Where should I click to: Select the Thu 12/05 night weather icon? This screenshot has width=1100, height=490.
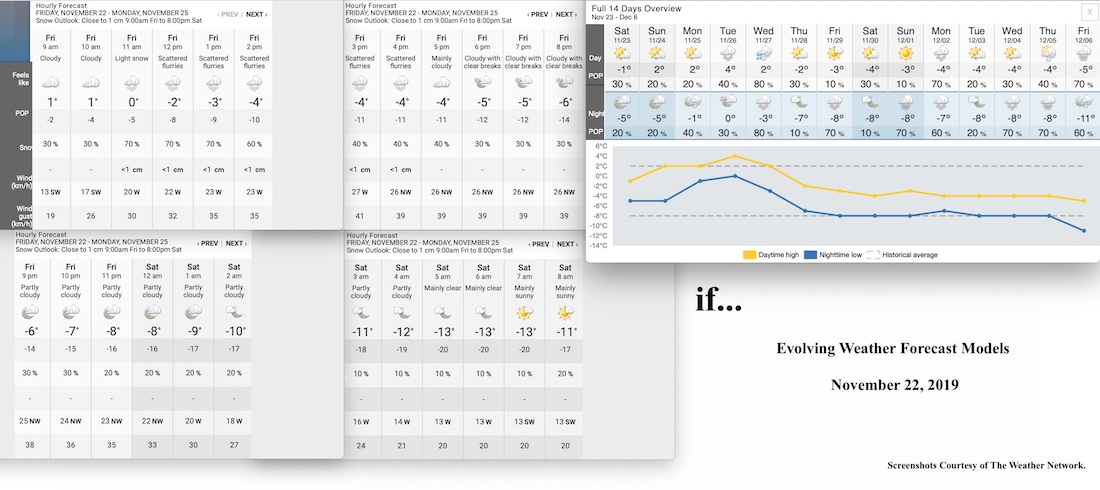1048,101
